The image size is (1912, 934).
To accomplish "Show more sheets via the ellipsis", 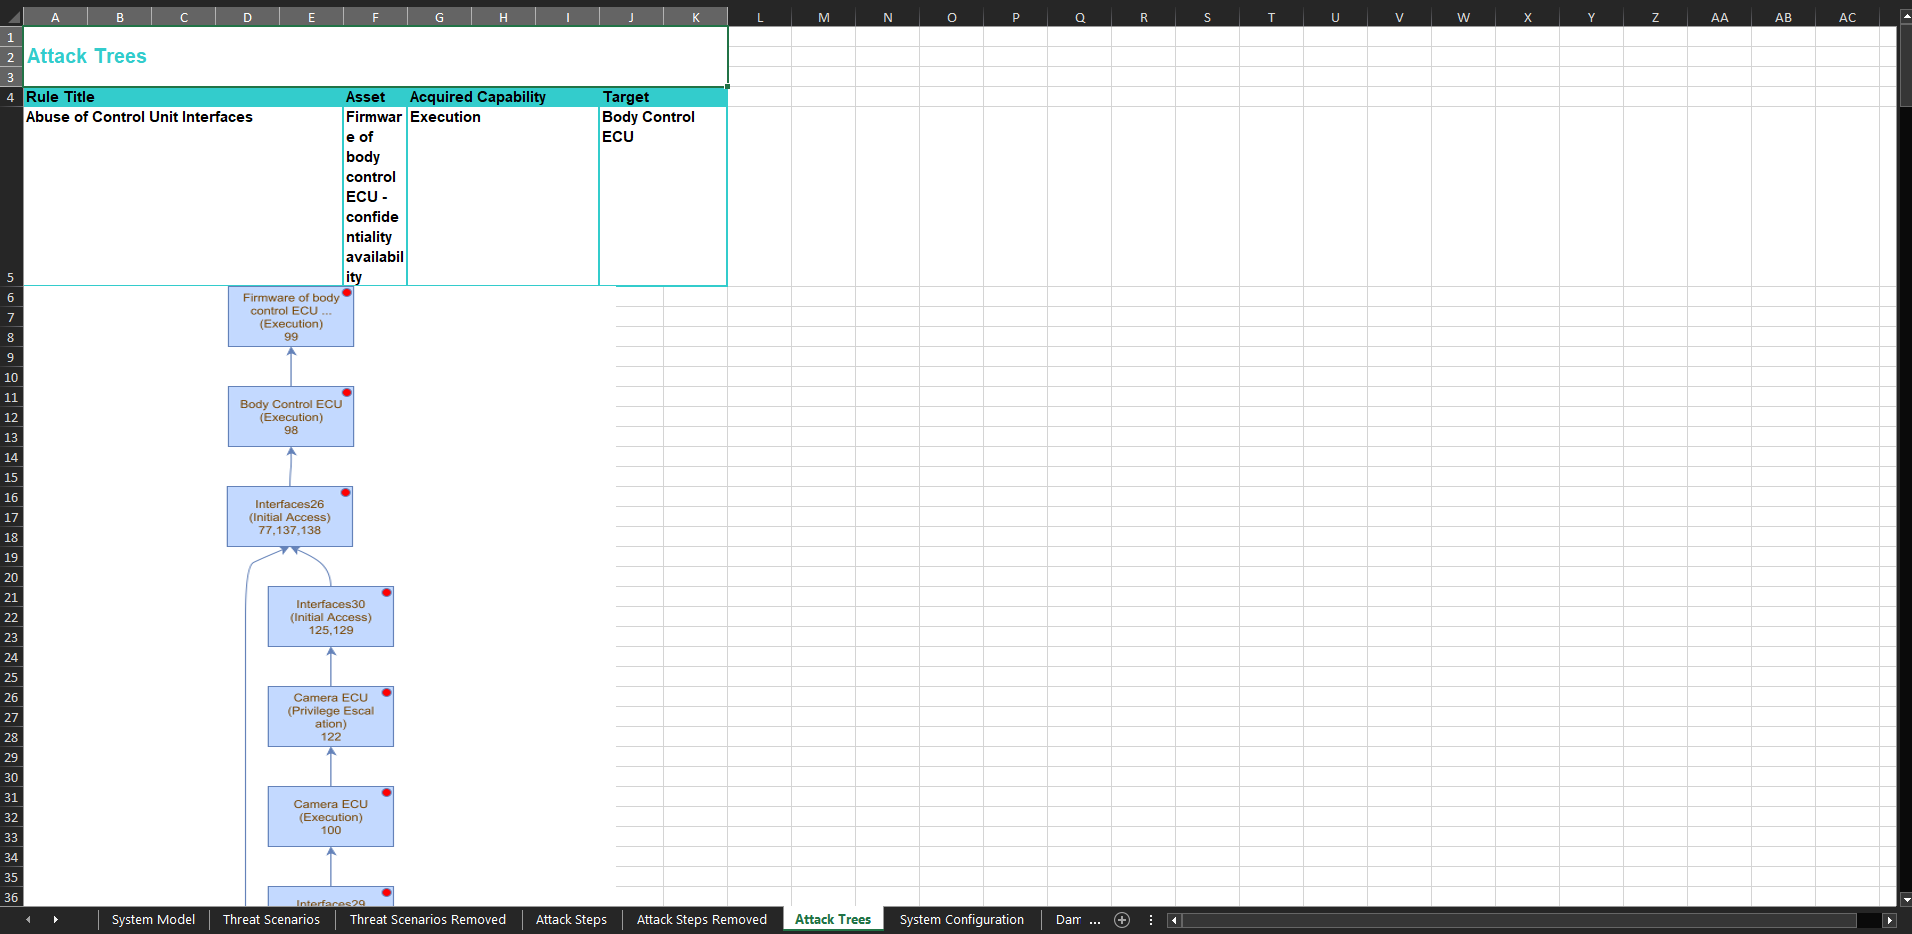I will coord(1094,920).
